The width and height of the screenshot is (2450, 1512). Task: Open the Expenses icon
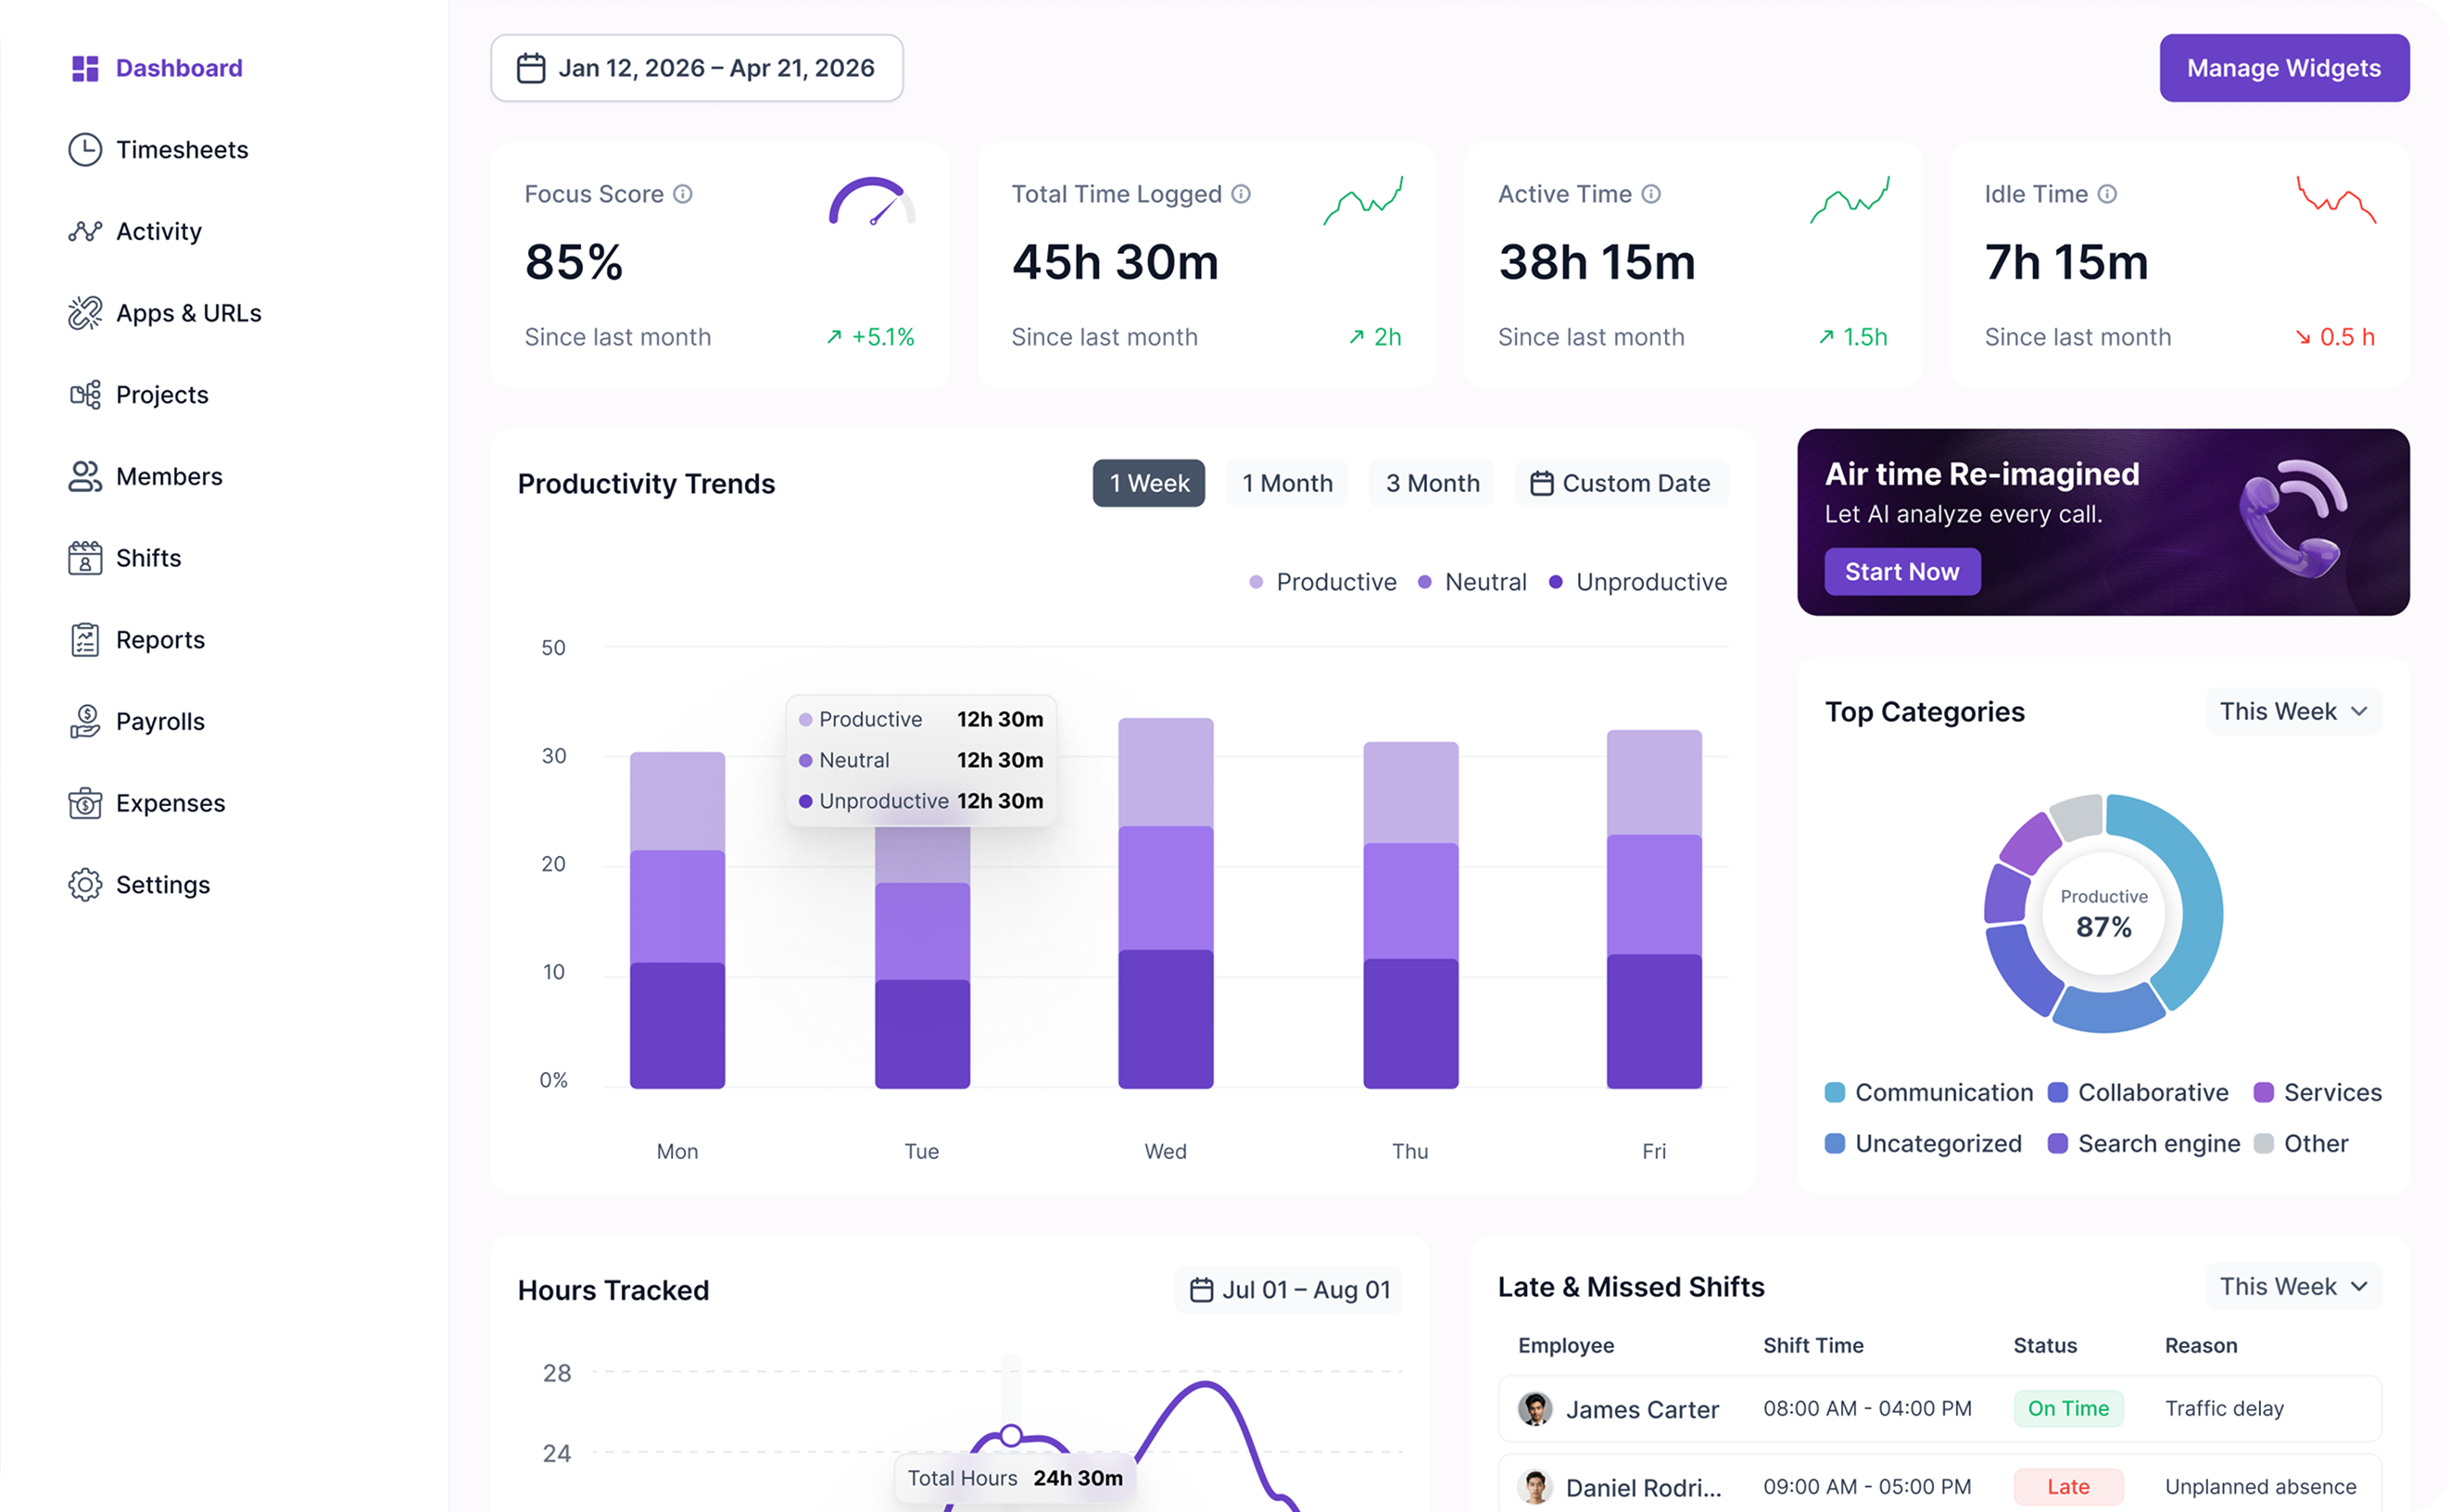pos(85,803)
